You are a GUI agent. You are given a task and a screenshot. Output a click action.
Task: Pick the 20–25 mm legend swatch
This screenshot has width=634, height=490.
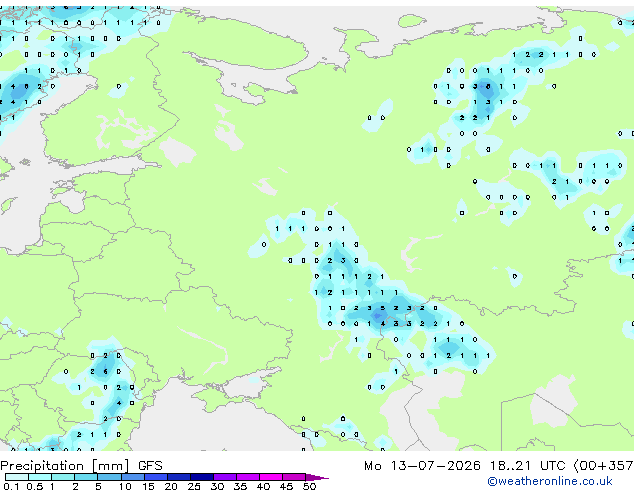[179, 477]
